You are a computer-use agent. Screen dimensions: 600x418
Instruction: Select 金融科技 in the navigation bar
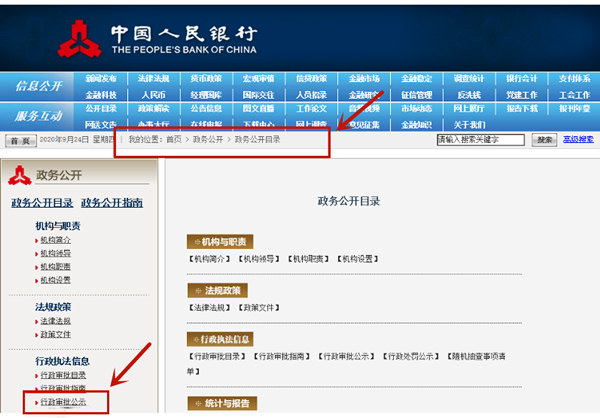(x=101, y=95)
